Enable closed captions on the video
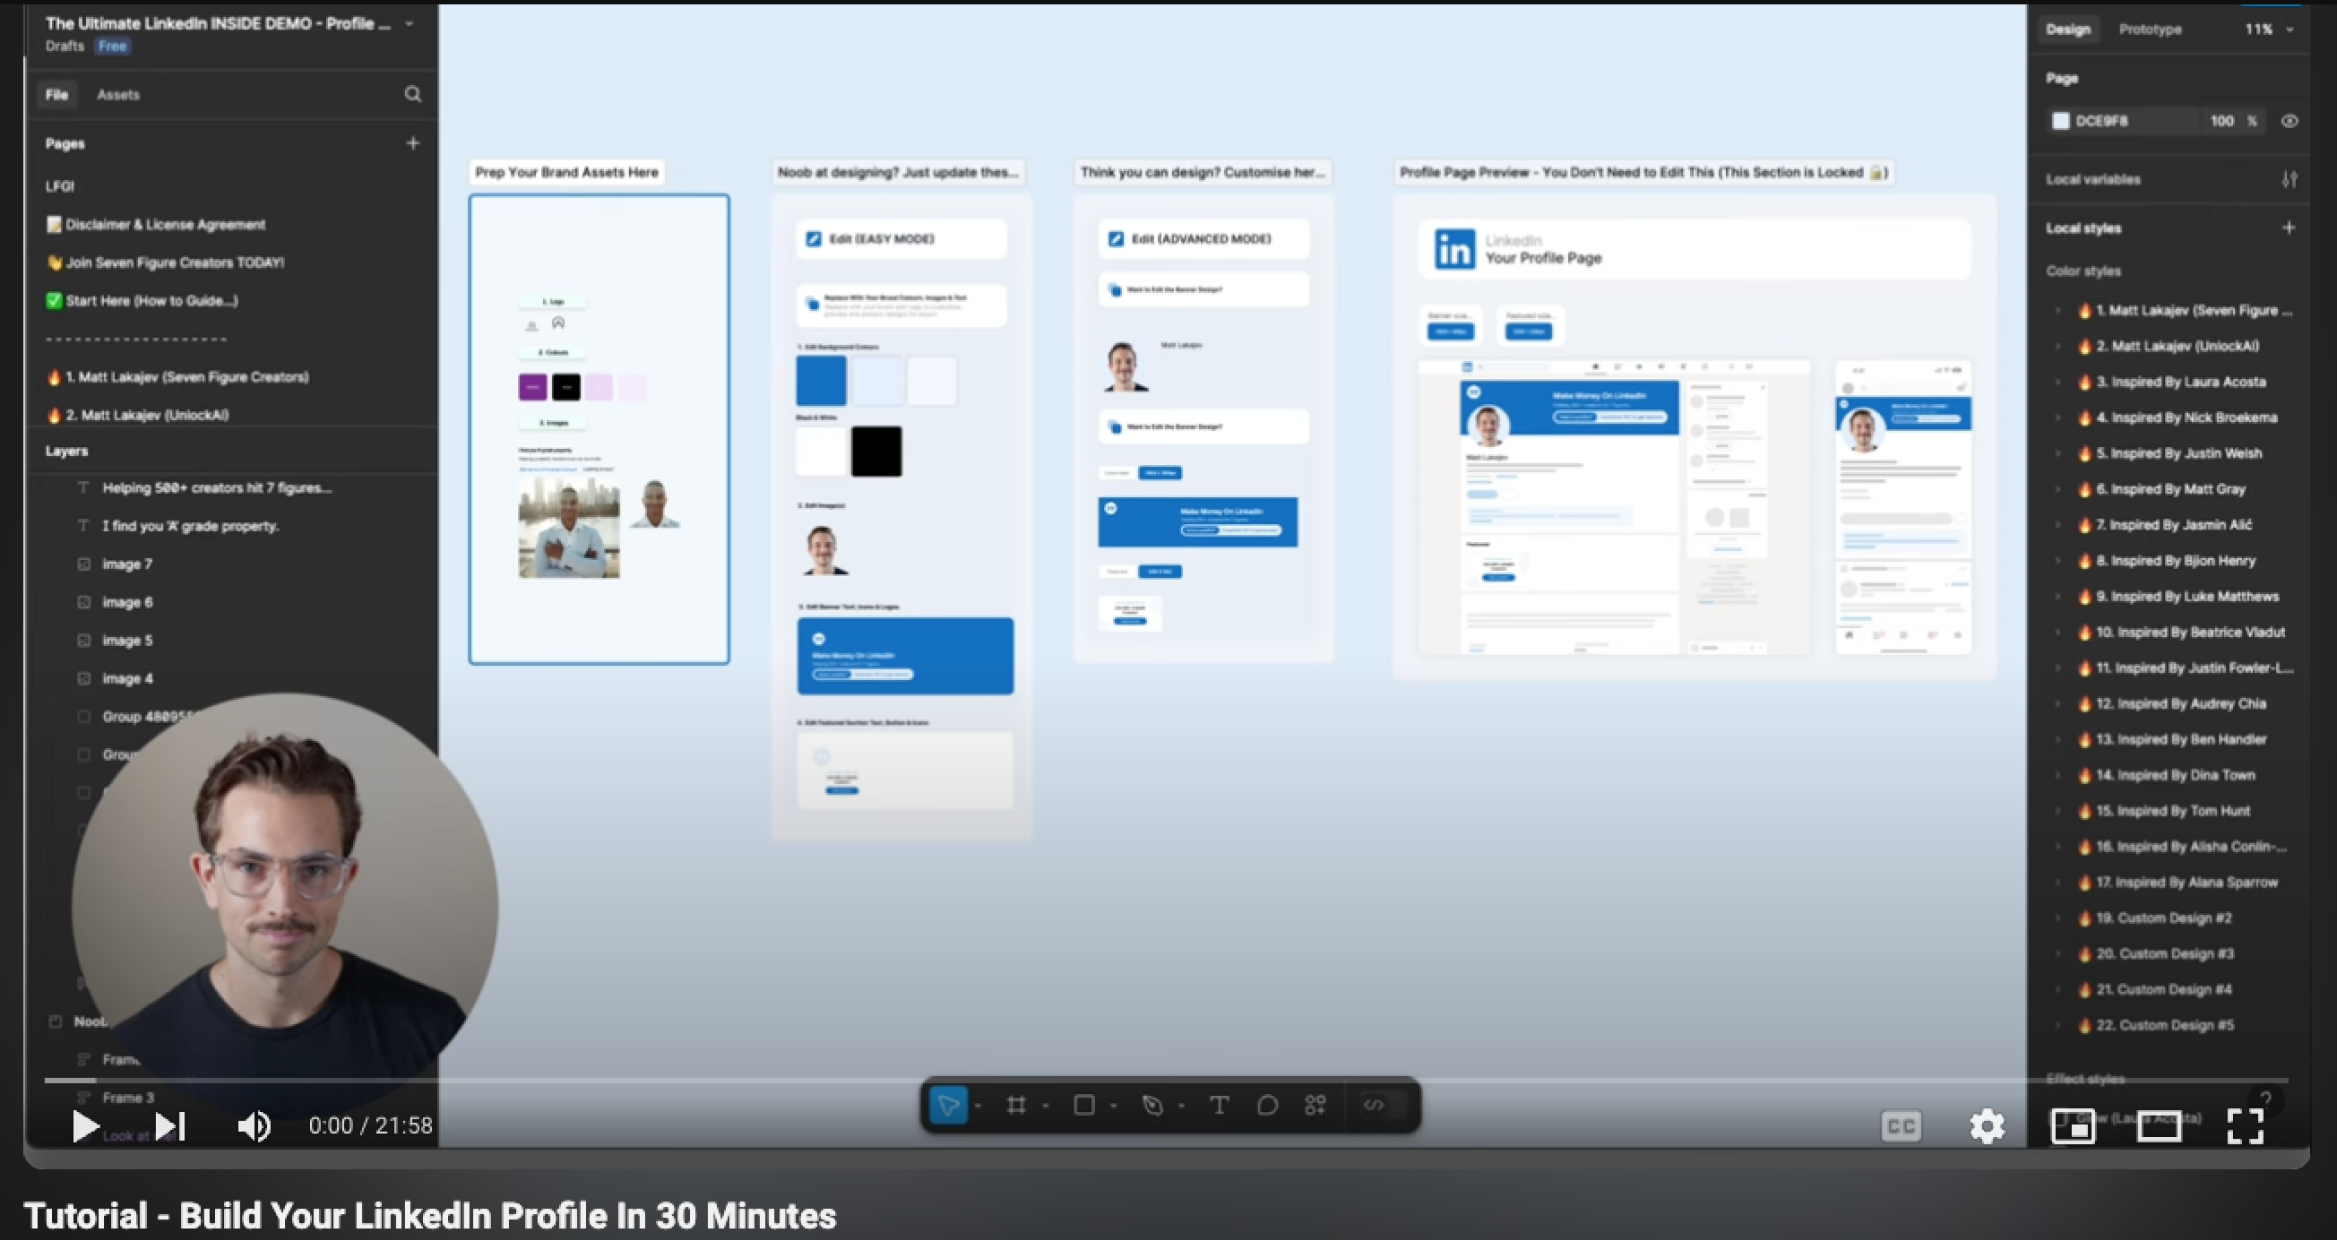Viewport: 2337px width, 1240px height. (1902, 1126)
